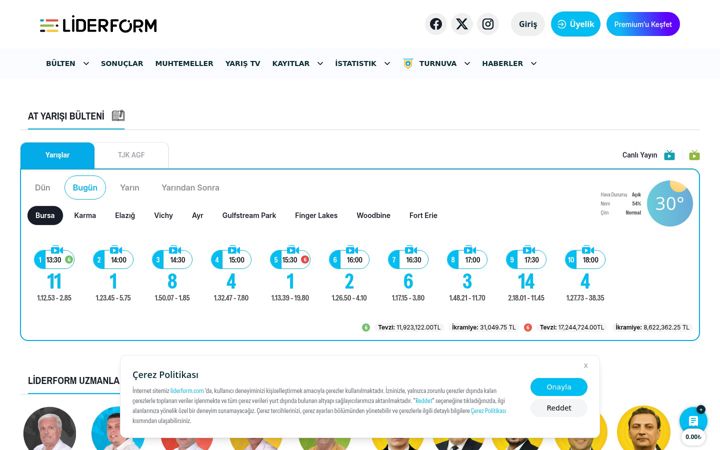Play video for race 9 at 17:30

click(529, 250)
